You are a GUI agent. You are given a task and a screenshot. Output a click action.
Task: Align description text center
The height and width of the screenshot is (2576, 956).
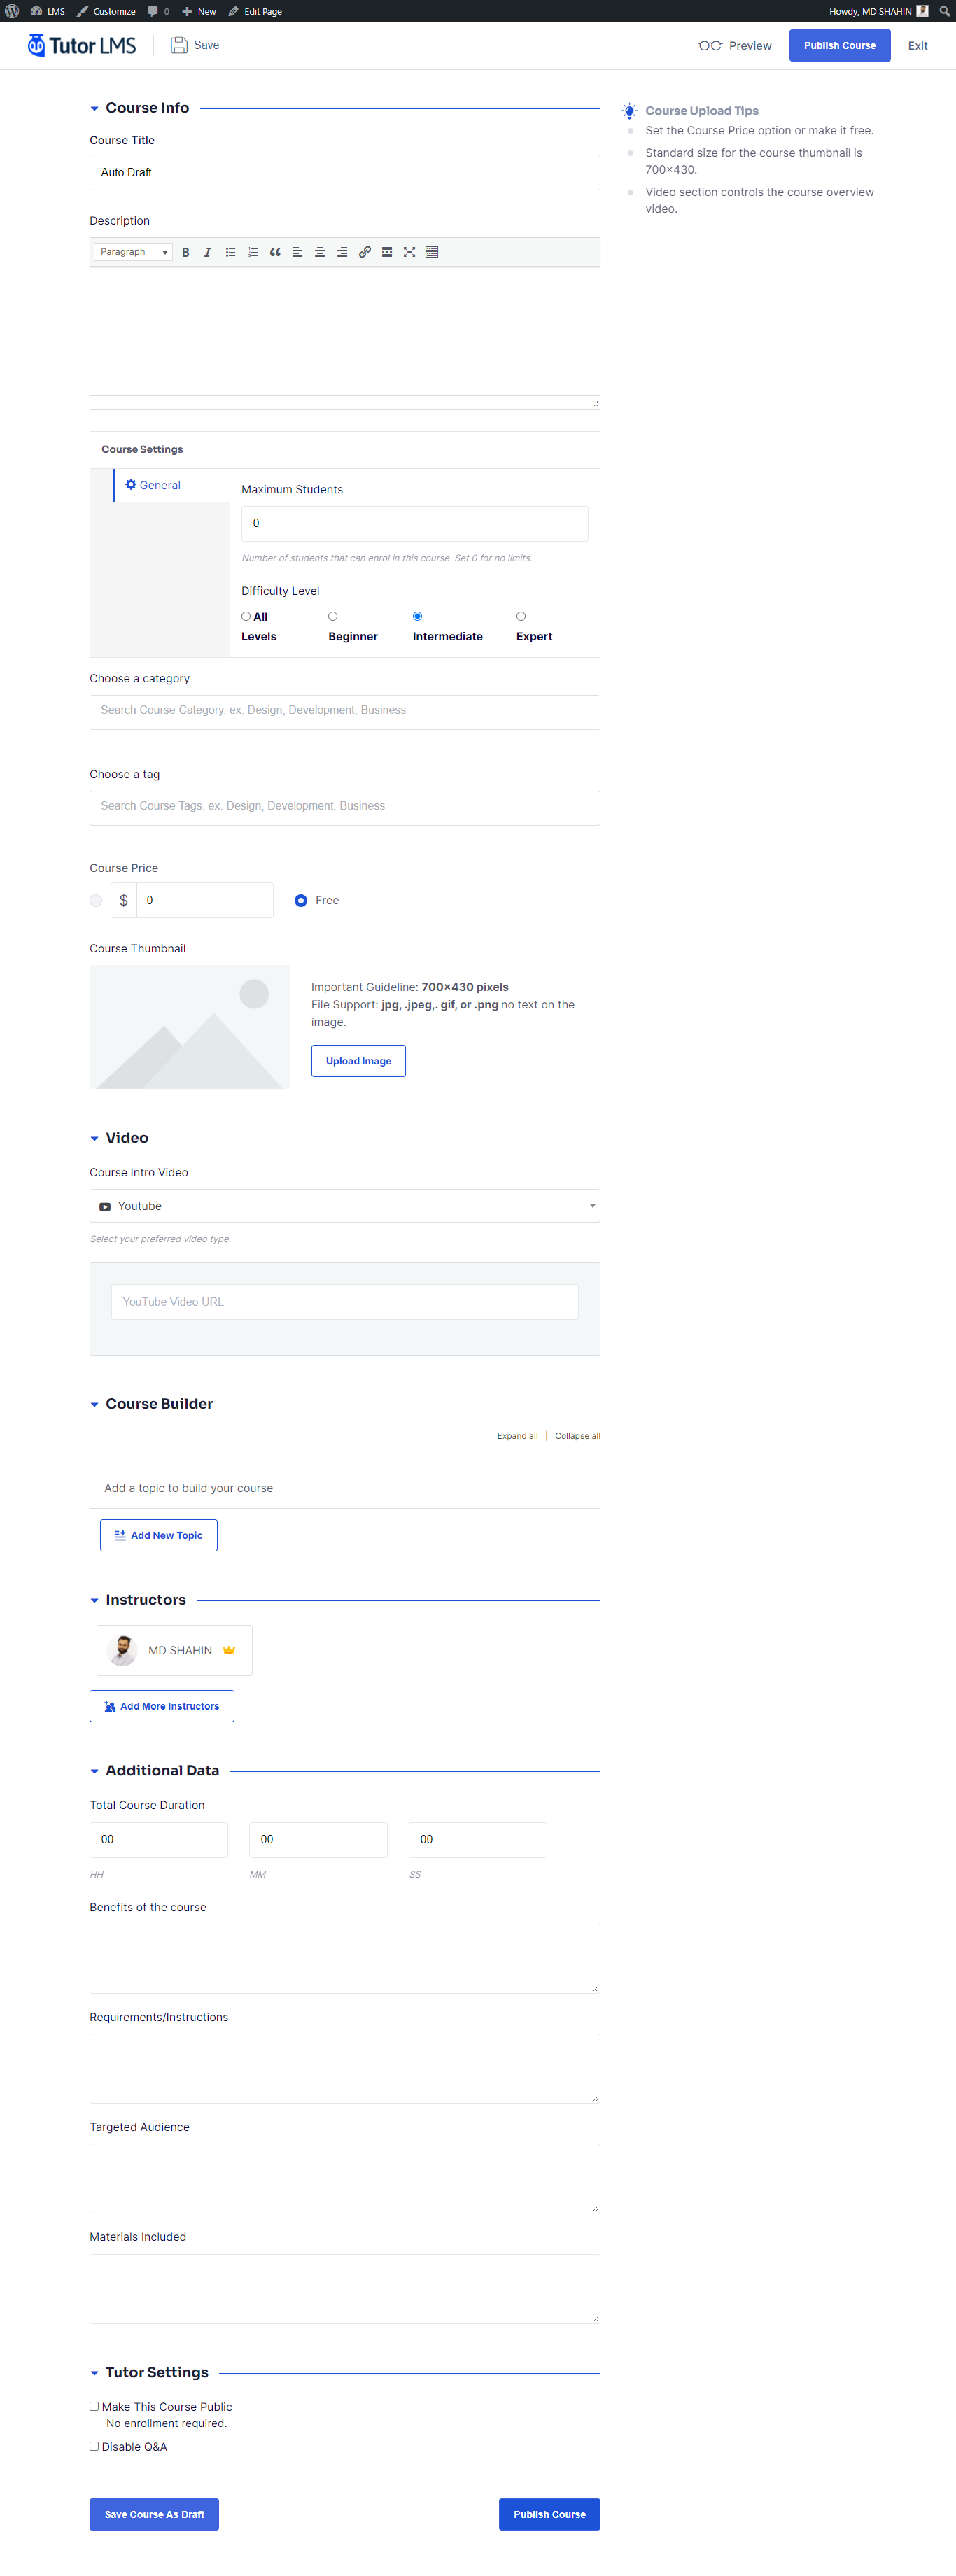point(320,252)
